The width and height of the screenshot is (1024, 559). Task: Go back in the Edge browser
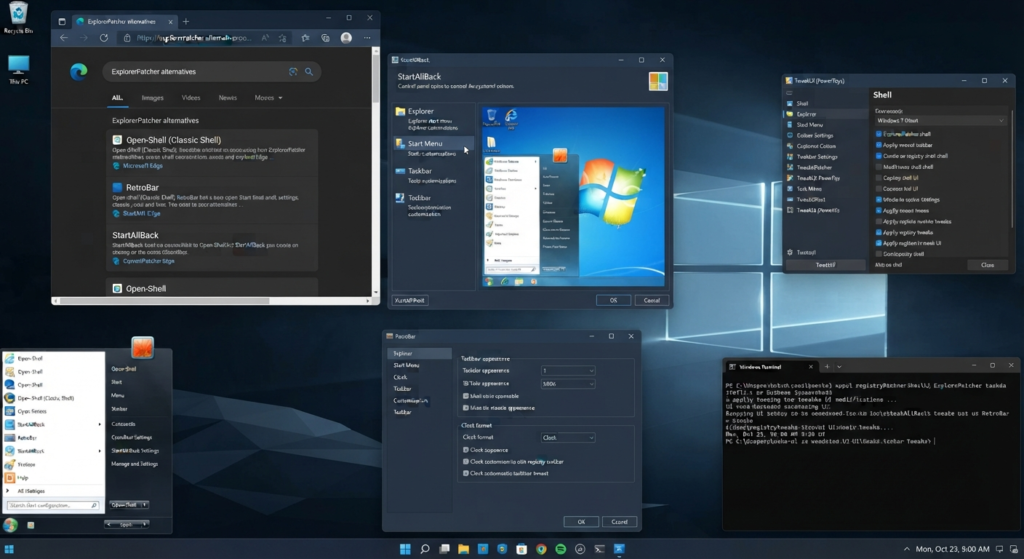click(x=63, y=38)
